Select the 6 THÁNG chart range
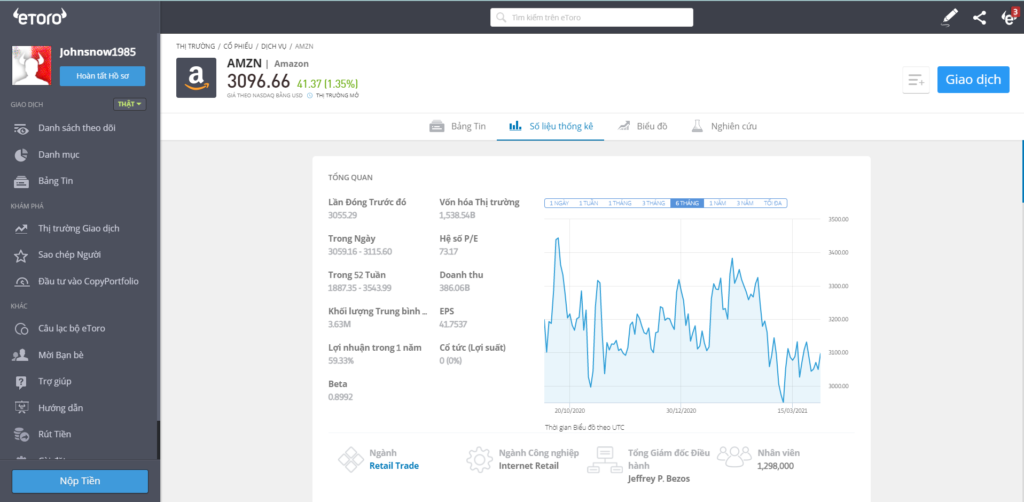The width and height of the screenshot is (1024, 502). [687, 203]
